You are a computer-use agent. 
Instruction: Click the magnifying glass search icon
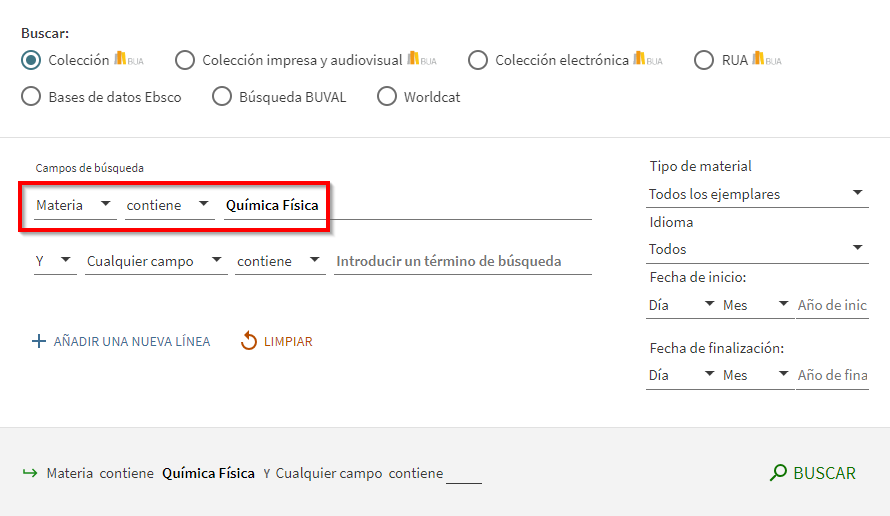(778, 473)
